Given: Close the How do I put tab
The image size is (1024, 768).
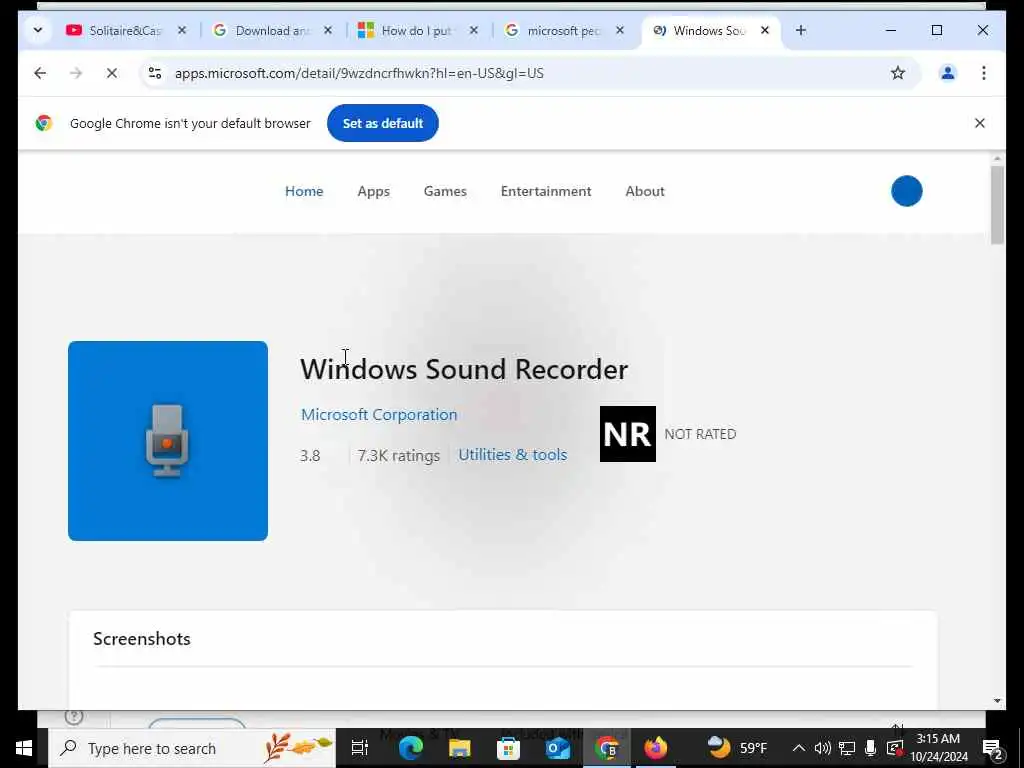Looking at the screenshot, I should pyautogui.click(x=474, y=30).
